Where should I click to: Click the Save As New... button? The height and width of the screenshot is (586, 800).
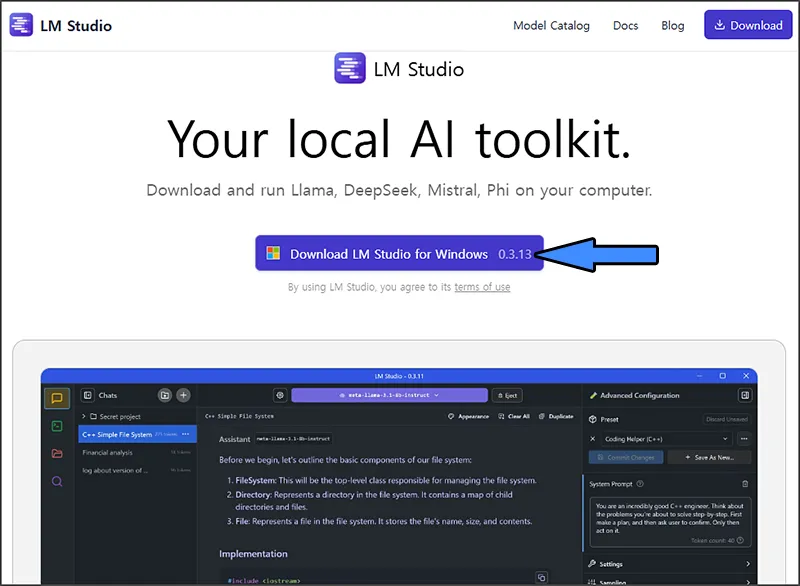709,457
